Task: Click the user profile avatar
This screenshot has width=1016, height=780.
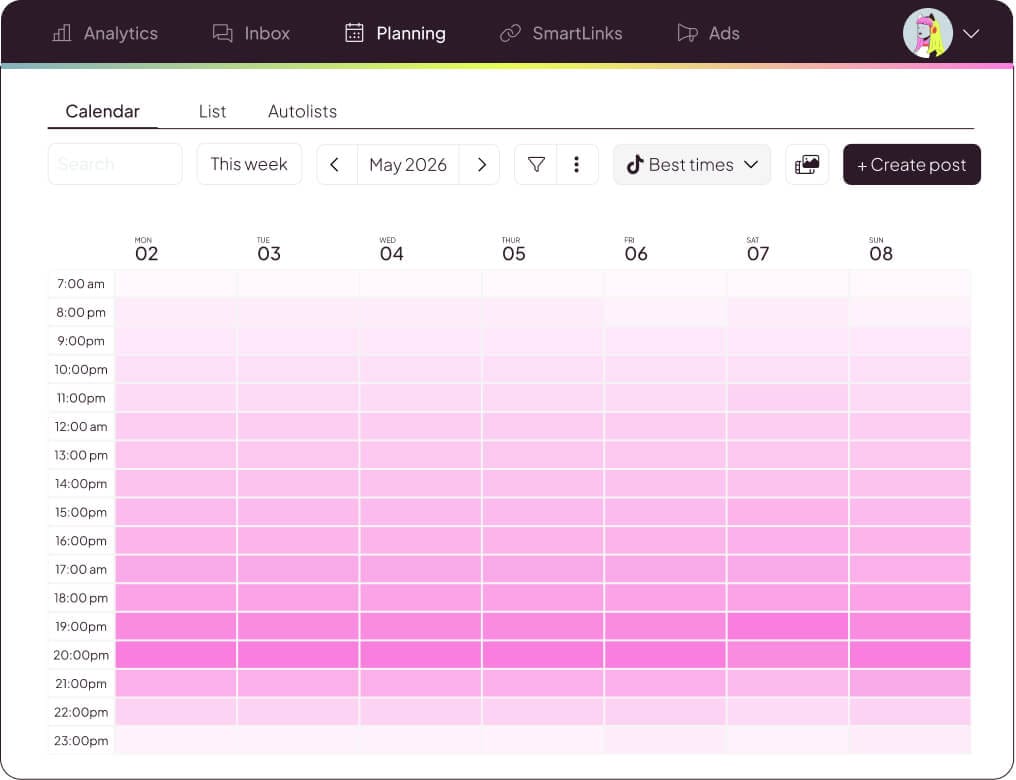Action: 928,33
